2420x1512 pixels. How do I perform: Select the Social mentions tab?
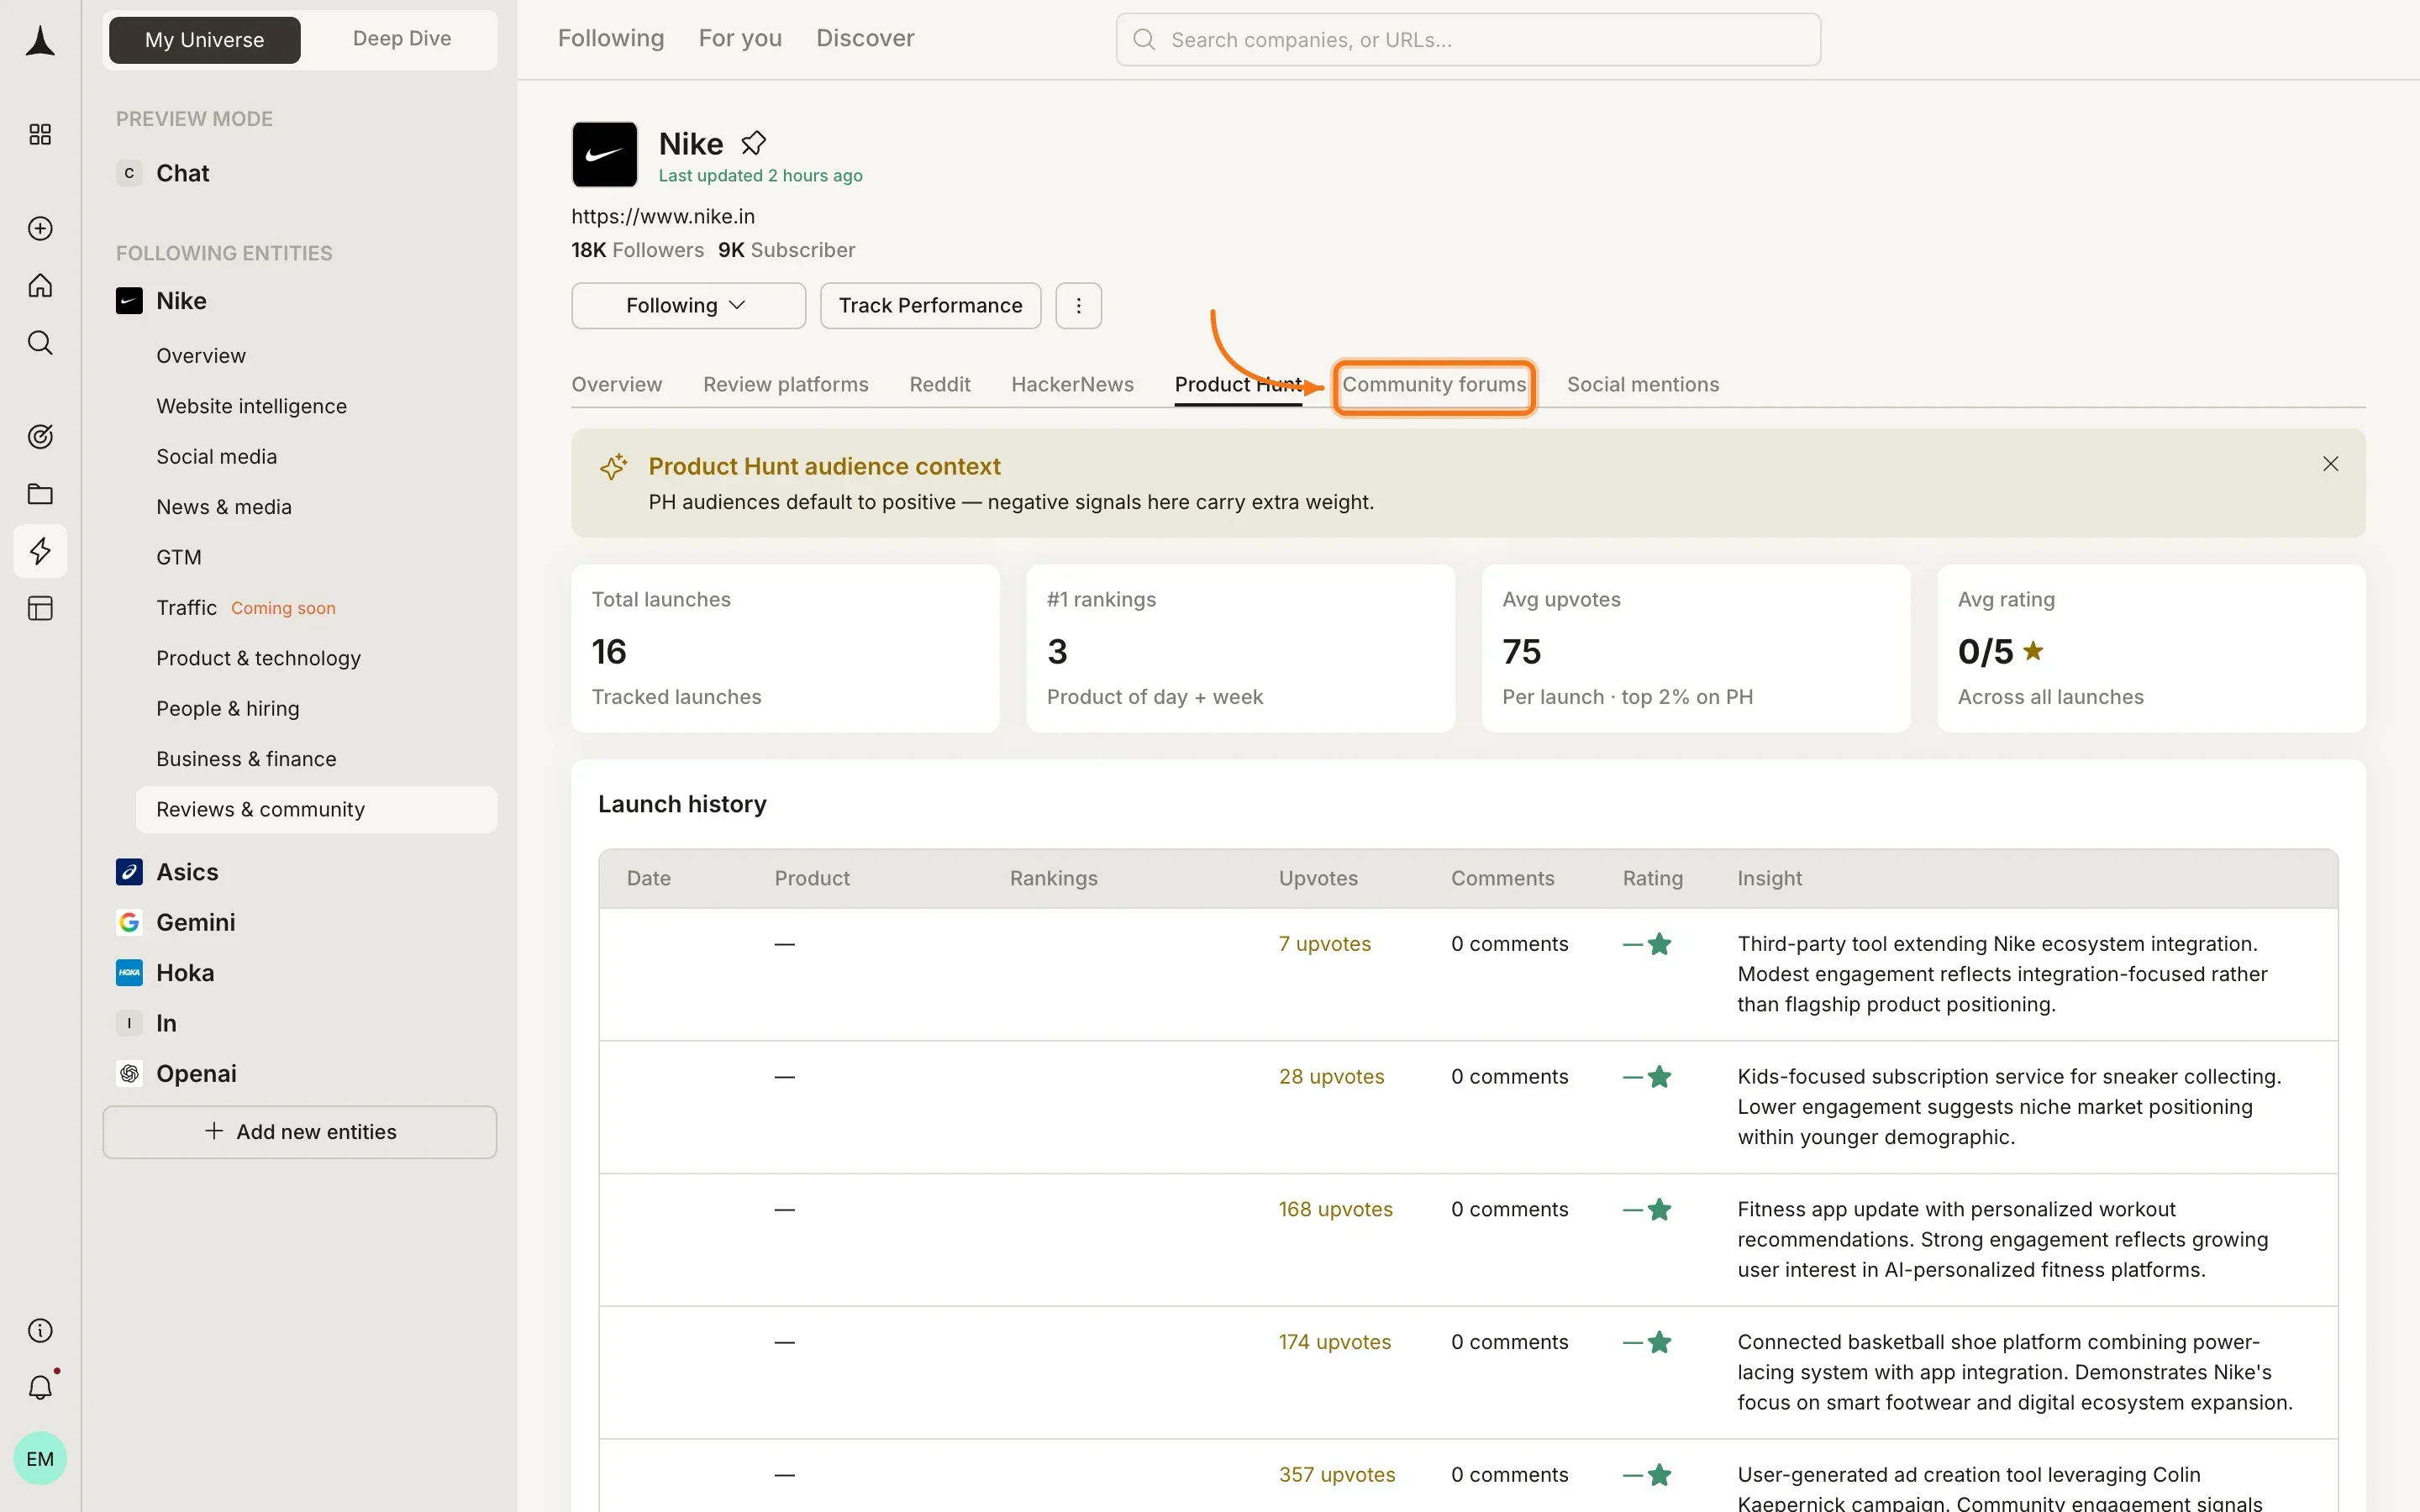[1643, 385]
